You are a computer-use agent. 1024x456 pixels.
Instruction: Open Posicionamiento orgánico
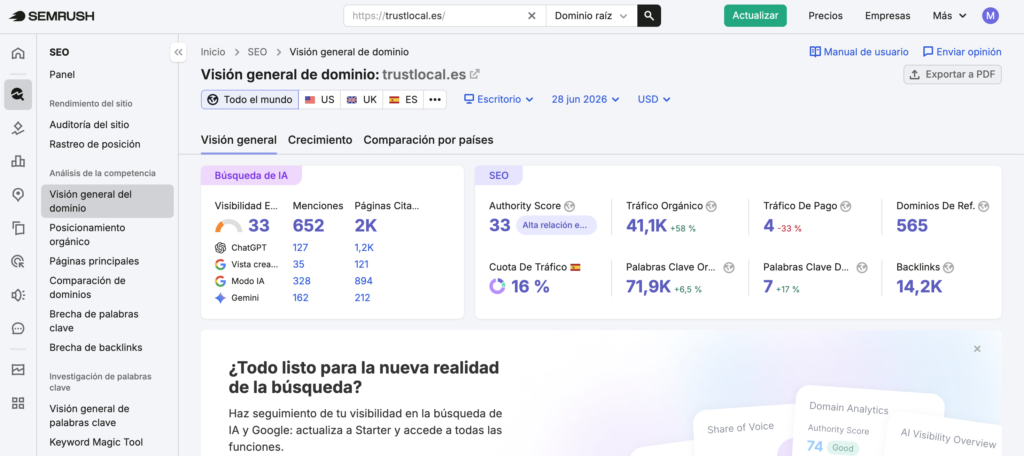[x=88, y=235]
